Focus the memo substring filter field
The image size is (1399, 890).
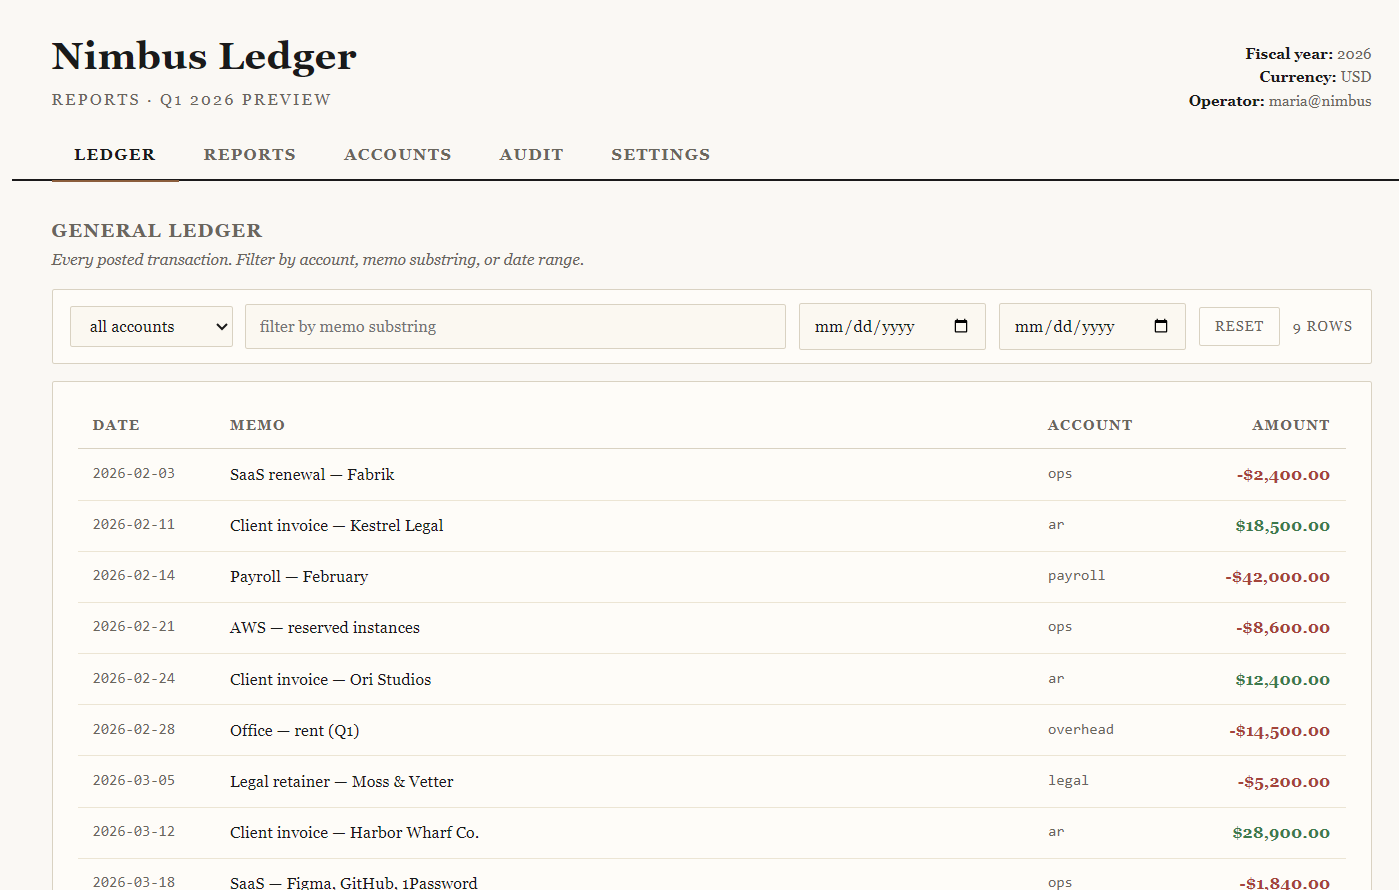click(x=515, y=326)
